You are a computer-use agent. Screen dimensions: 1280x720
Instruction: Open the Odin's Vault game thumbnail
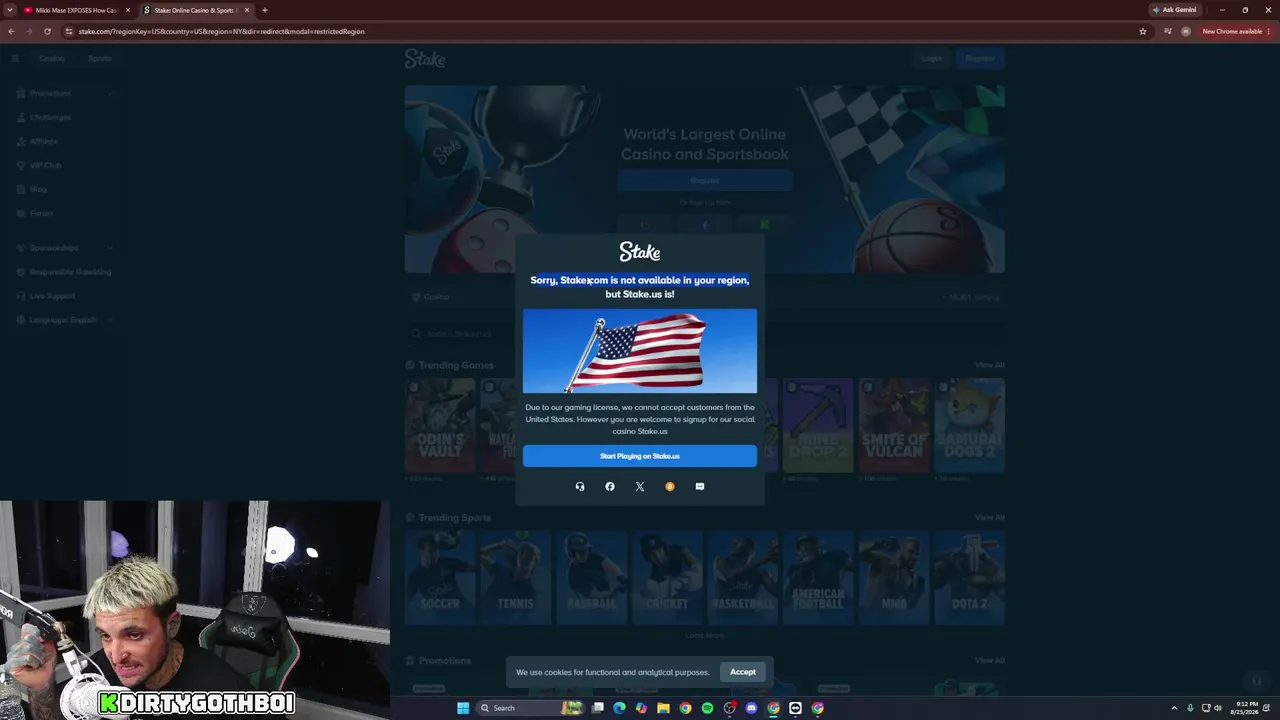tap(440, 425)
